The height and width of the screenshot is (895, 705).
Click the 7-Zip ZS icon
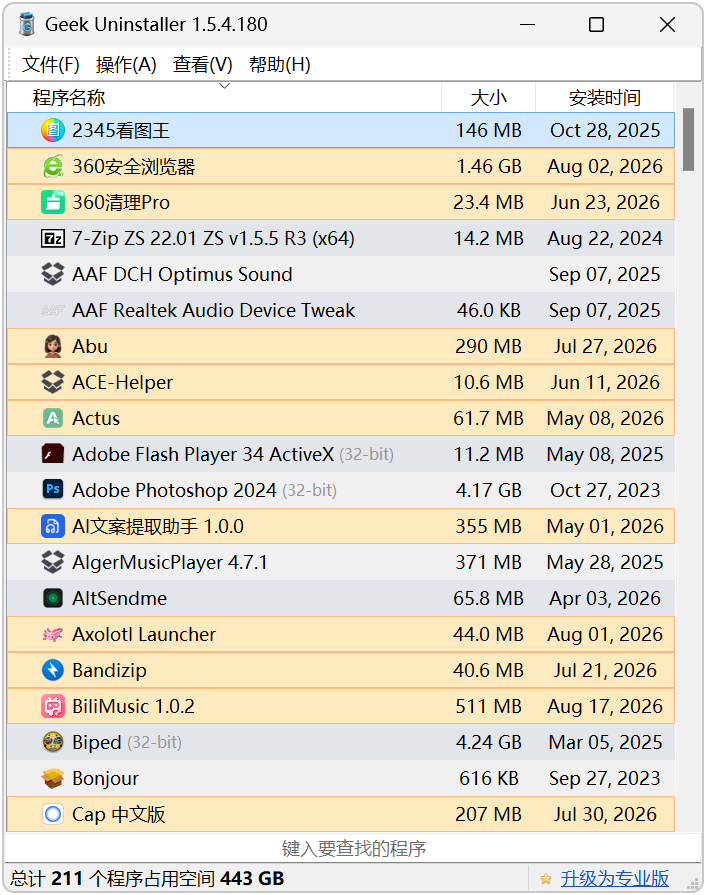click(53, 238)
